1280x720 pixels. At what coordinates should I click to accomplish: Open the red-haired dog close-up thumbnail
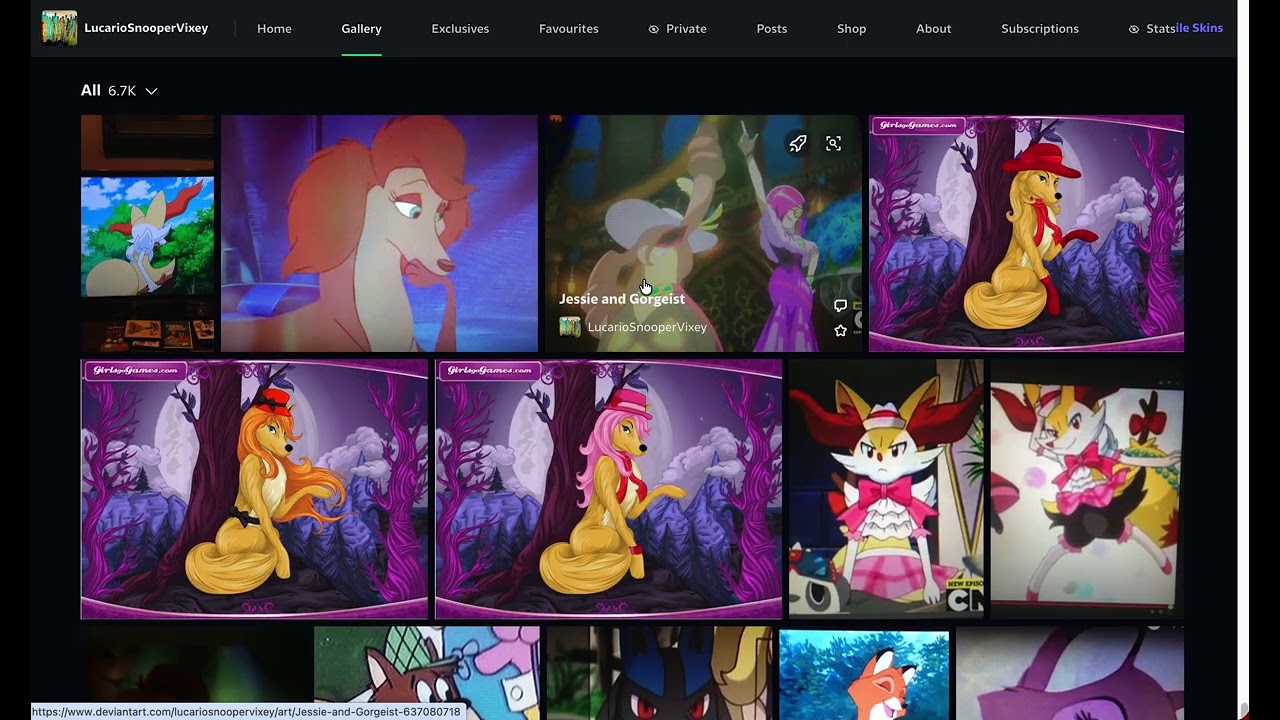click(x=379, y=233)
